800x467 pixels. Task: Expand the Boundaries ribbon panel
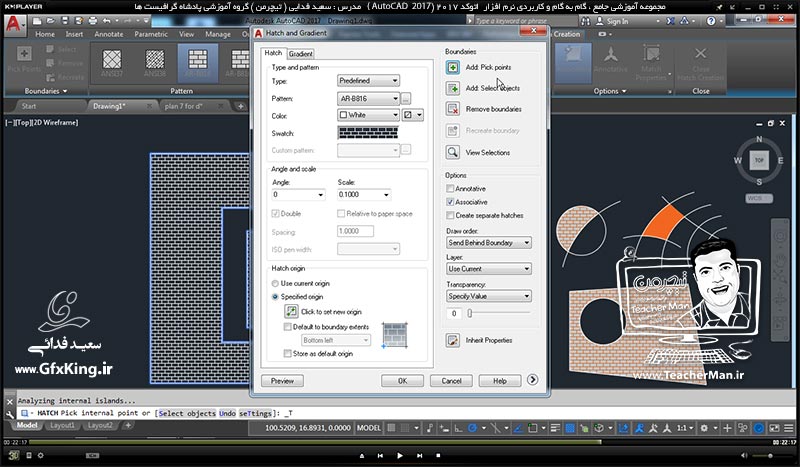(x=46, y=91)
